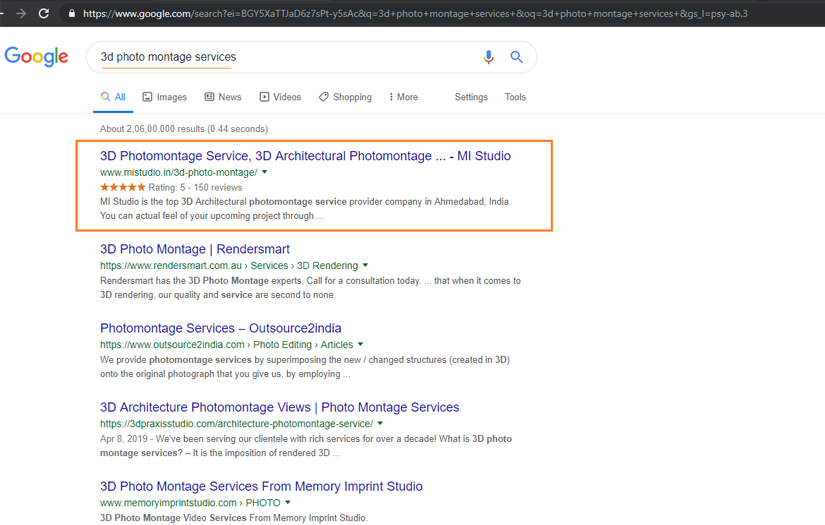The width and height of the screenshot is (825, 525).
Task: Switch to the Images tab
Action: tap(165, 97)
